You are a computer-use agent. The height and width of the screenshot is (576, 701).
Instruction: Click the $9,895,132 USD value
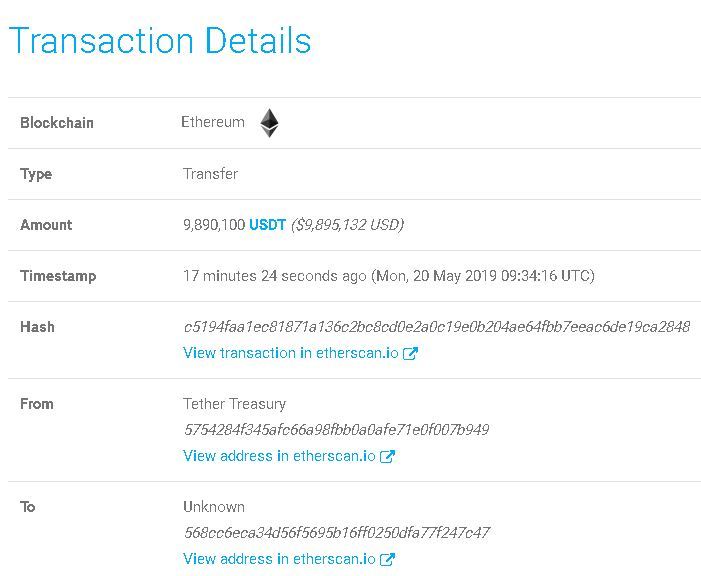tap(347, 225)
